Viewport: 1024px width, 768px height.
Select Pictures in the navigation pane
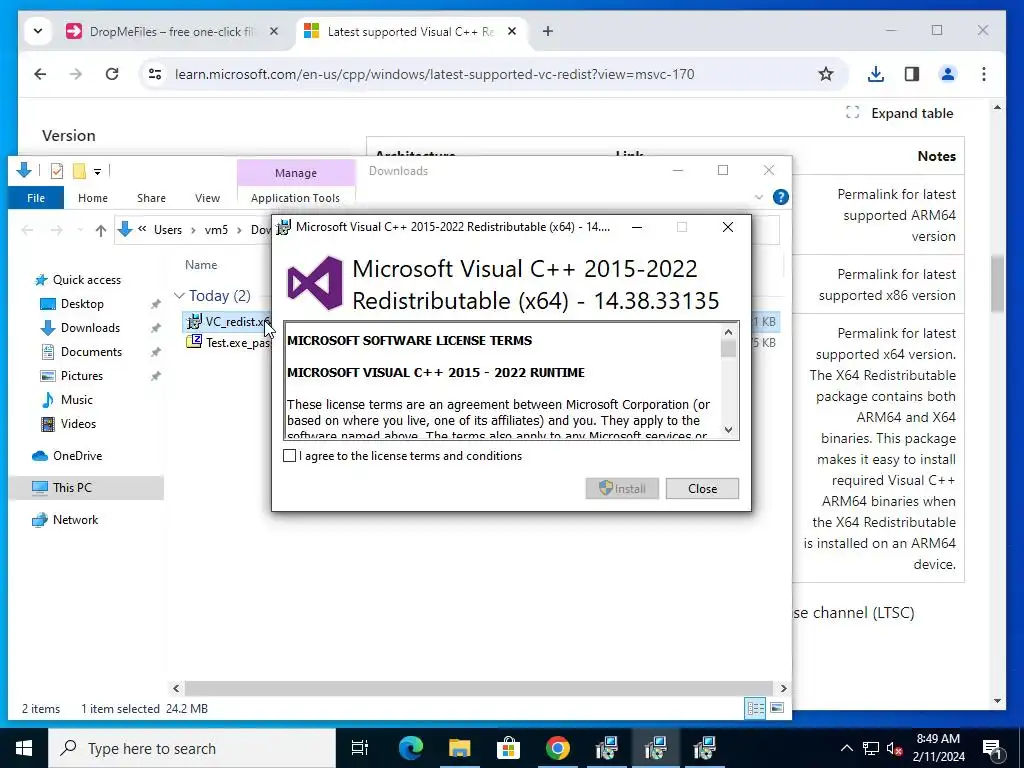[82, 376]
